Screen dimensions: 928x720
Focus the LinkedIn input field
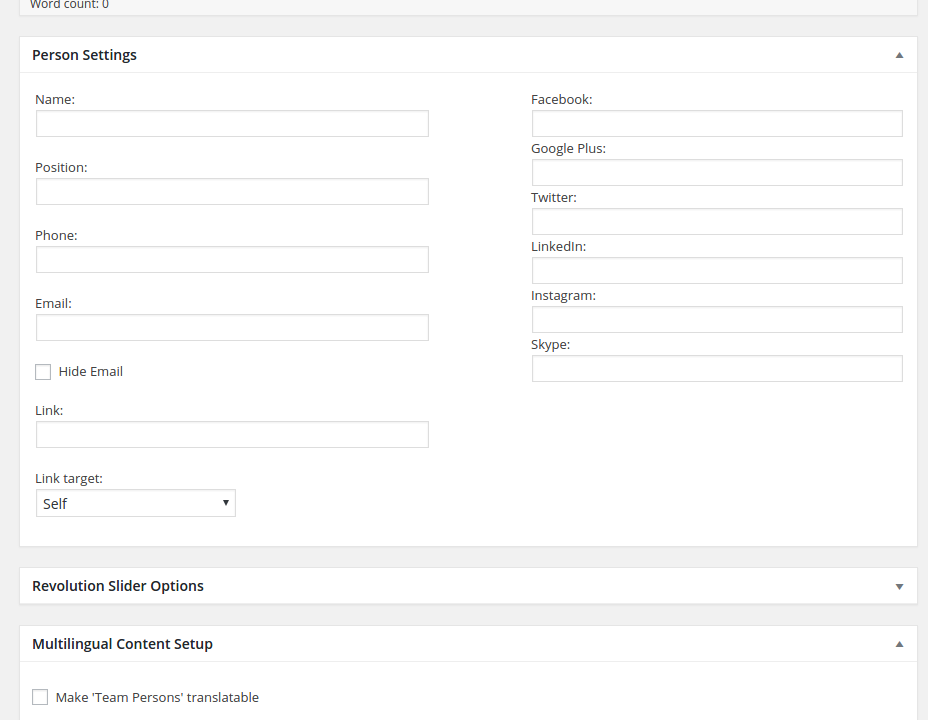tap(717, 271)
